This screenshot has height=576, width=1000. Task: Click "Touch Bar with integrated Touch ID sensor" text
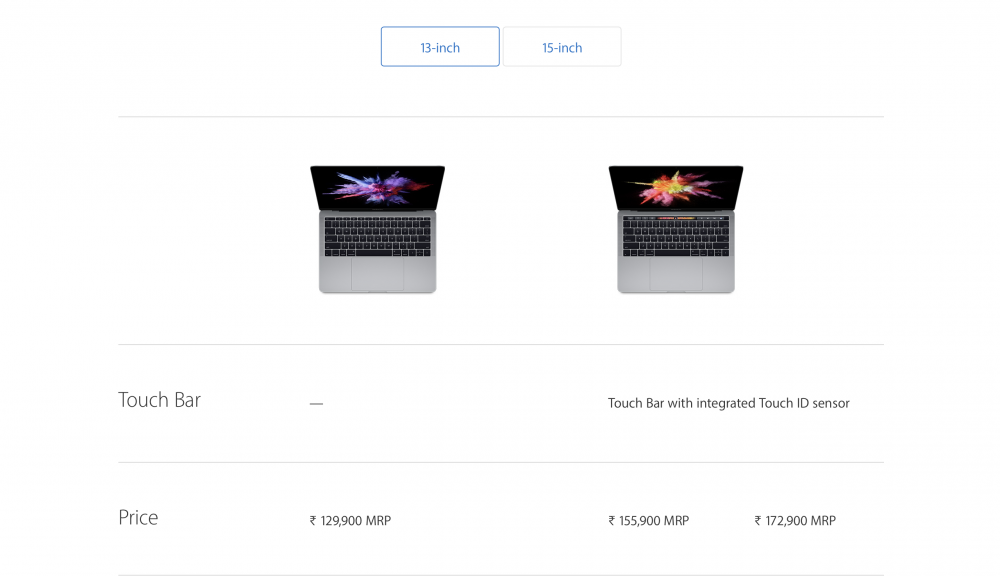click(x=728, y=403)
